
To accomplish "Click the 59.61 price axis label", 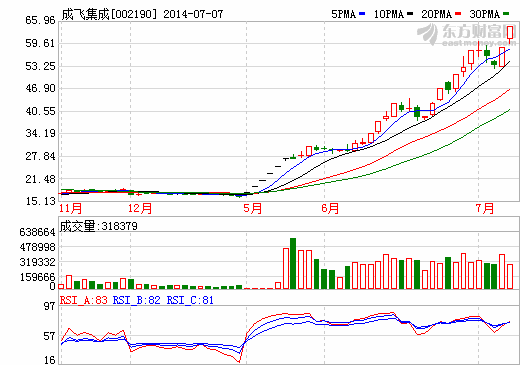I will click(40, 43).
